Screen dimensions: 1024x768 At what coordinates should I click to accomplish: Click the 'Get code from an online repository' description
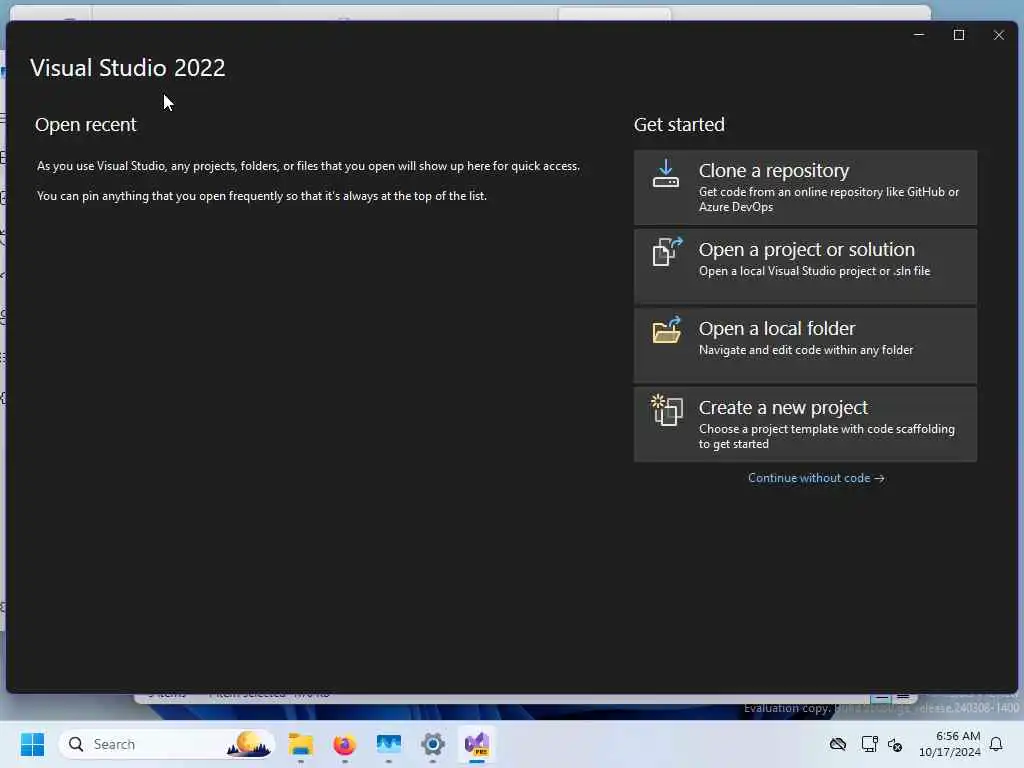(829, 199)
